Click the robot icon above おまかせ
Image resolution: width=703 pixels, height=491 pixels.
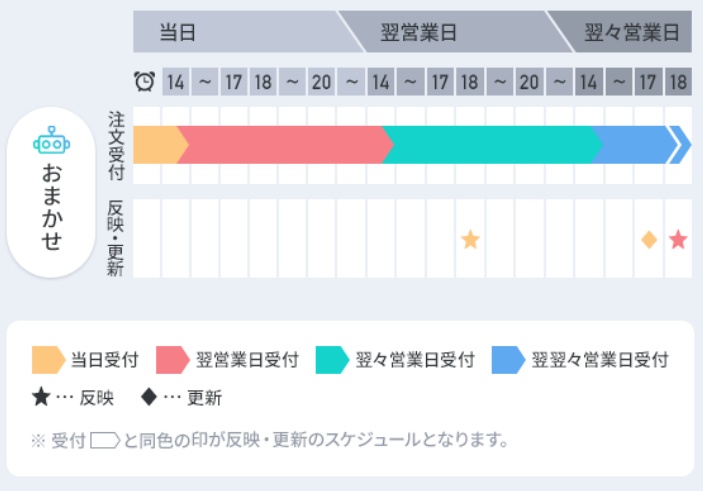52,140
